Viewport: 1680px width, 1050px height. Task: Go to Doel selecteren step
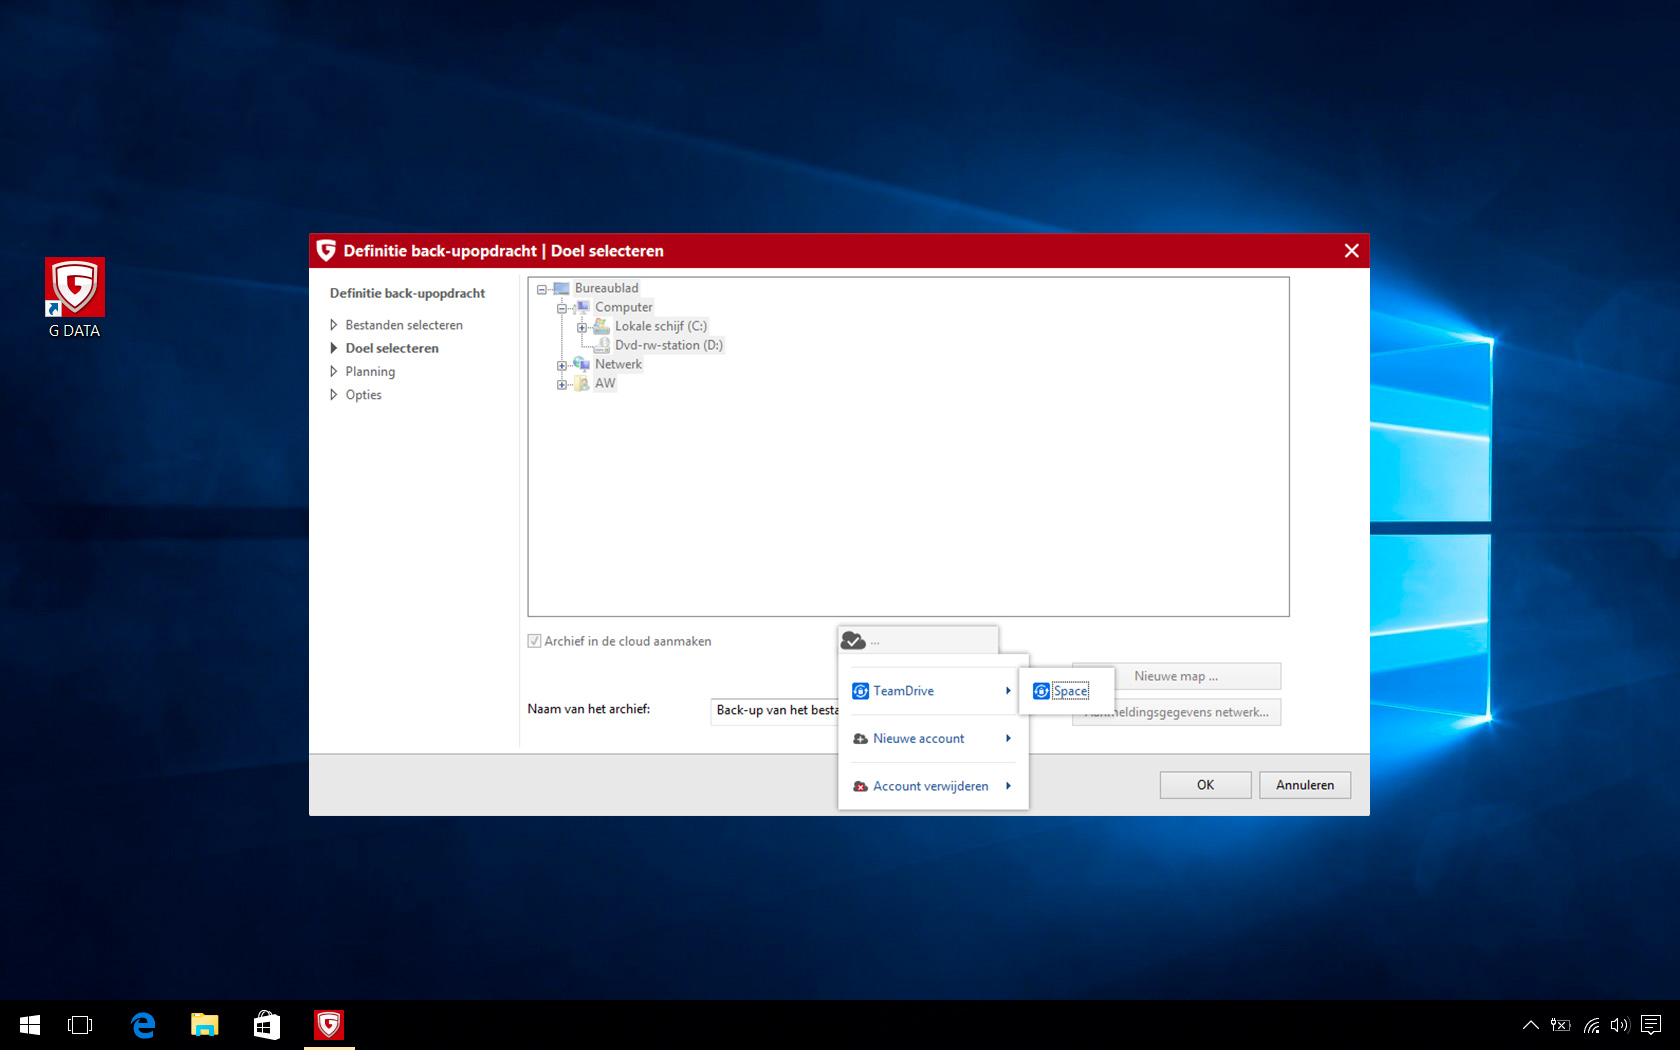[392, 348]
